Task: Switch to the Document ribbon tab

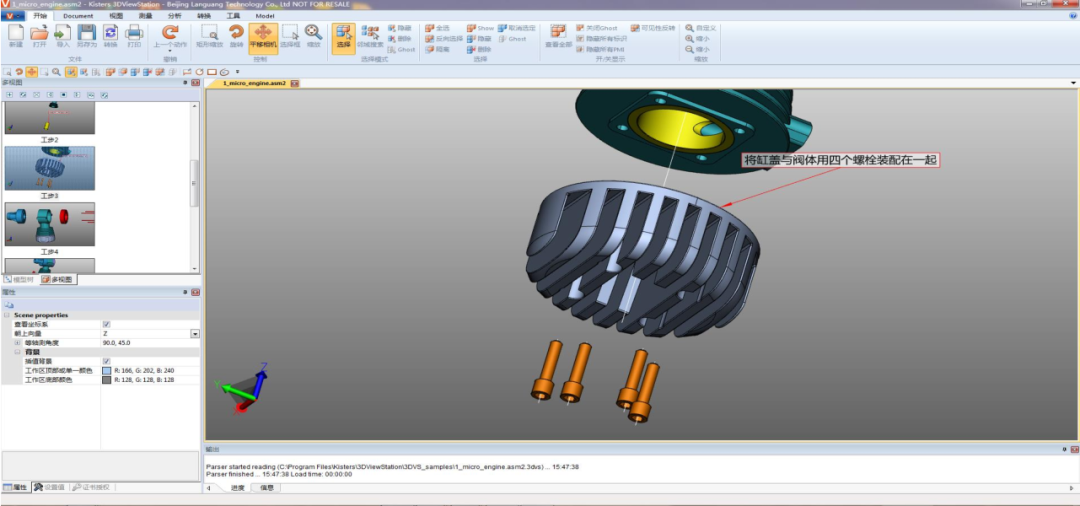Action: pos(78,15)
